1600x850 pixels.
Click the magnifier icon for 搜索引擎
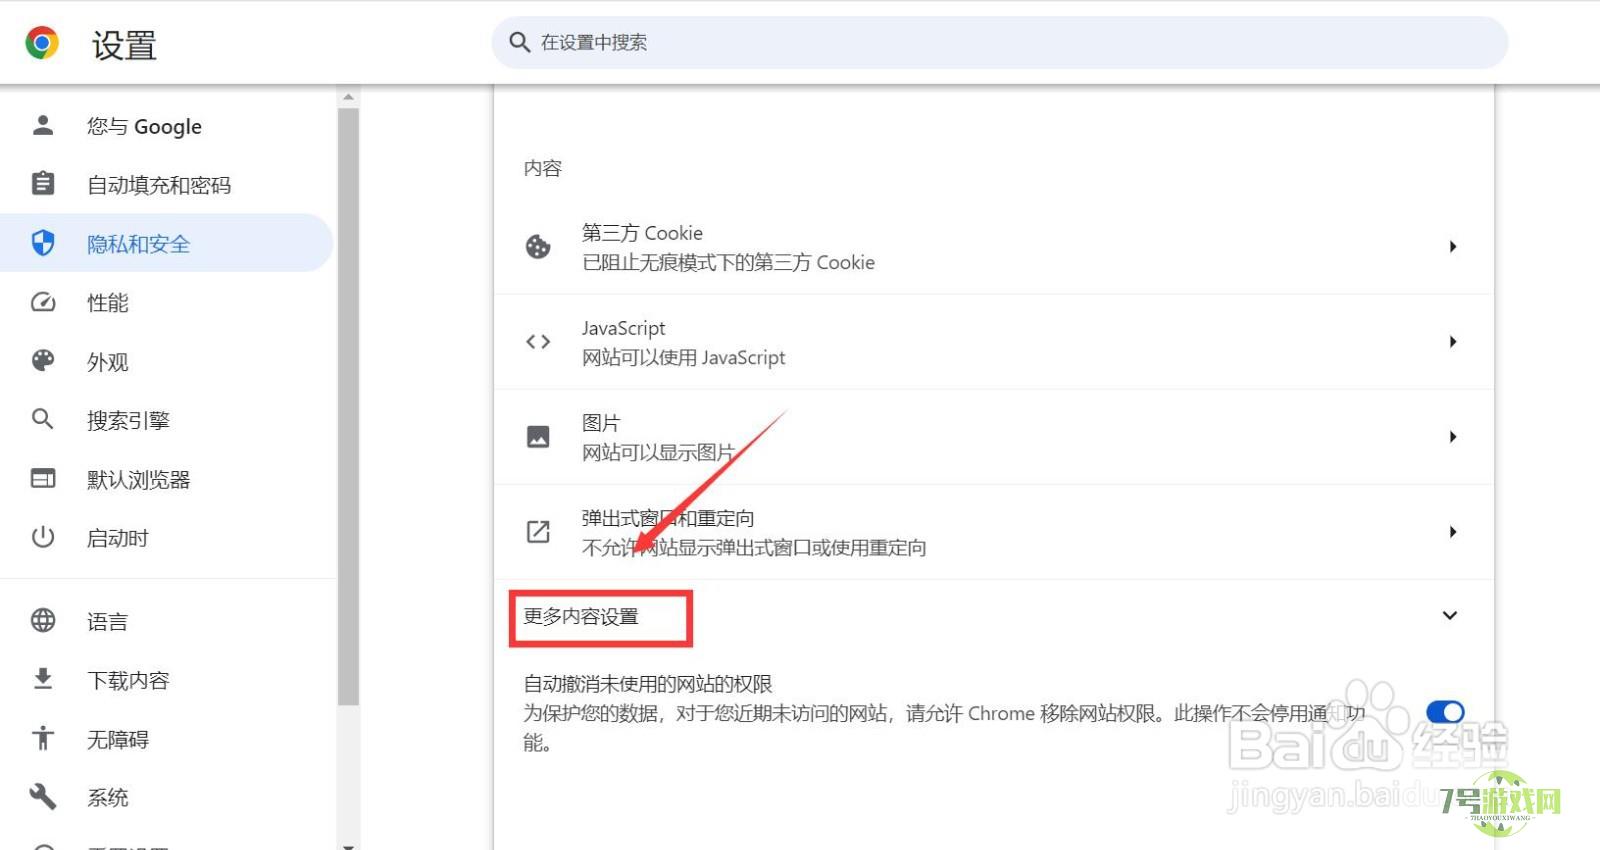pos(42,419)
